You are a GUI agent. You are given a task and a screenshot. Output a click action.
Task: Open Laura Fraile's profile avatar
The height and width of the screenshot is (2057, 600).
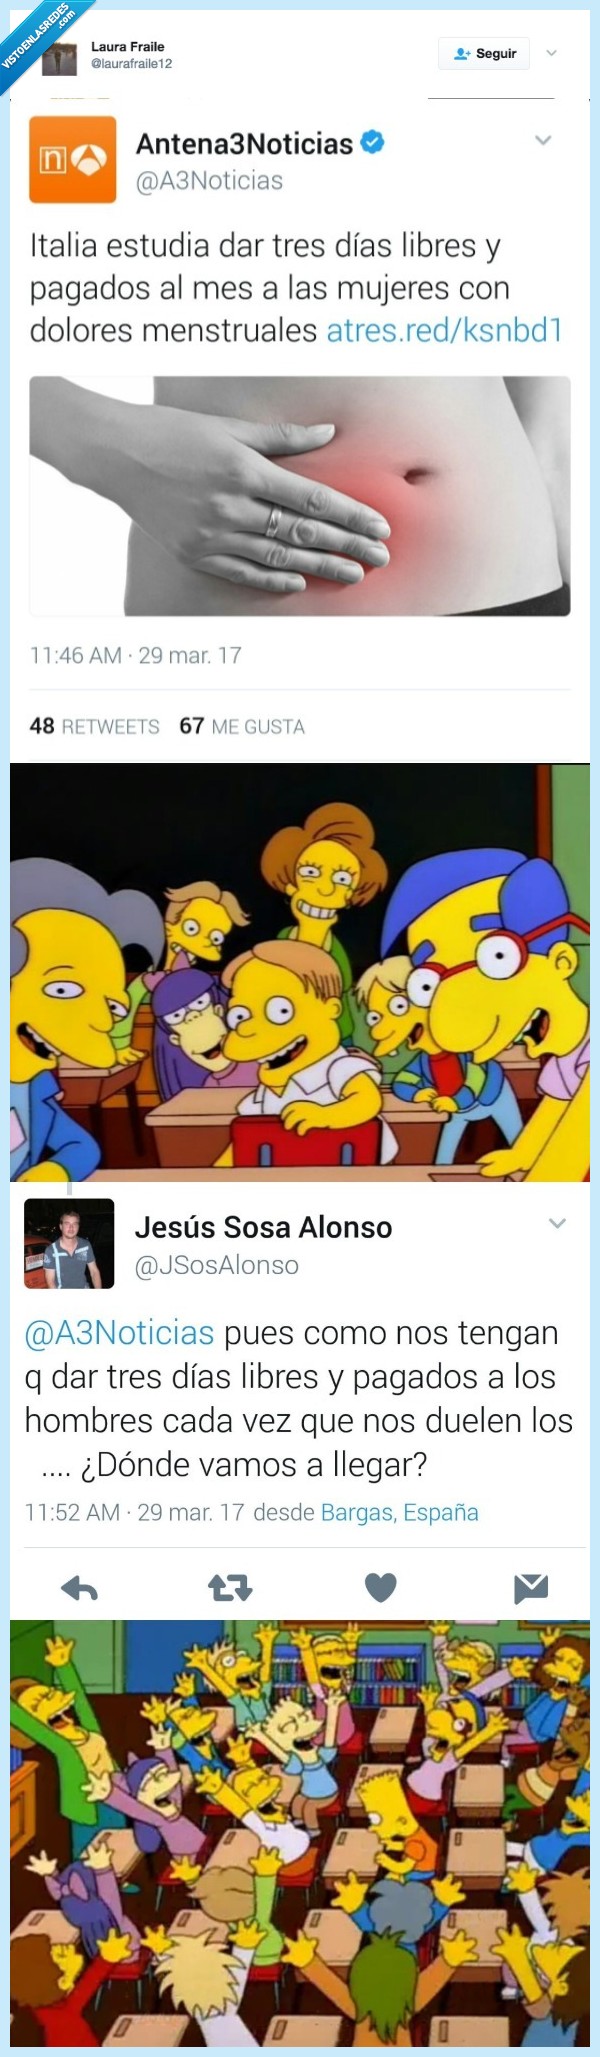pos(59,59)
